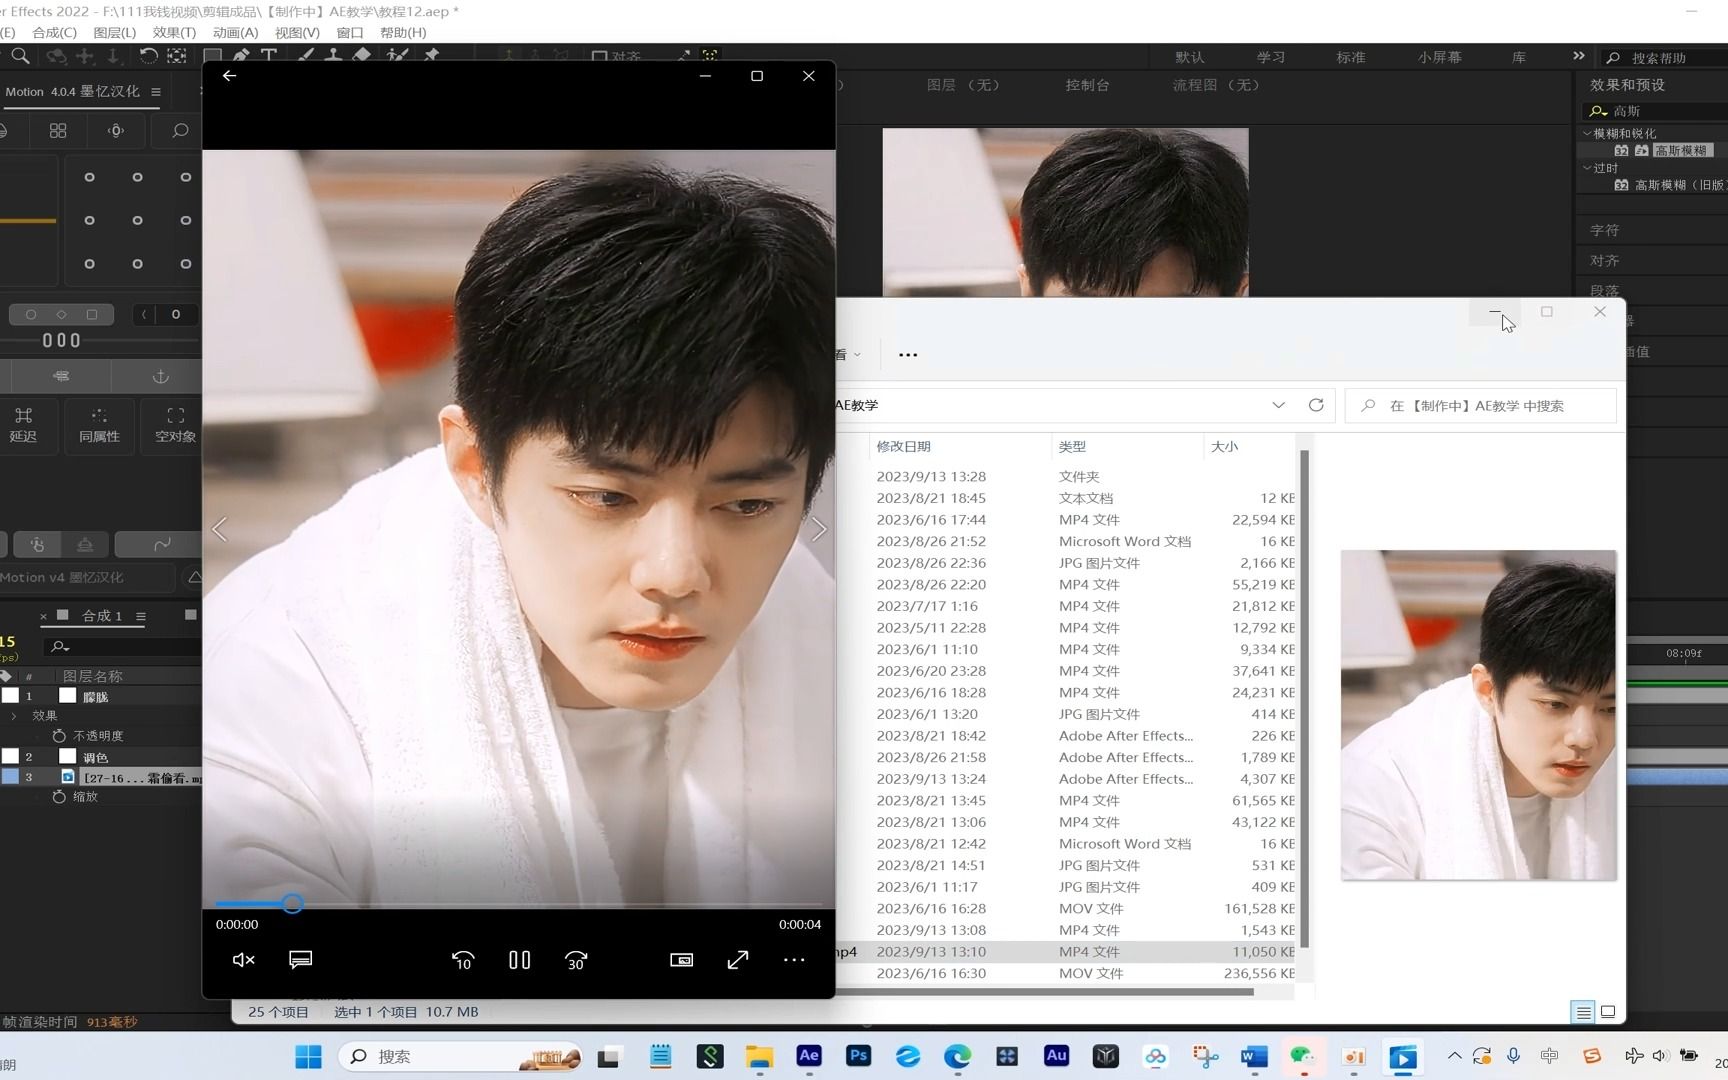Pause the video in the media player
1728x1080 pixels.
519,960
